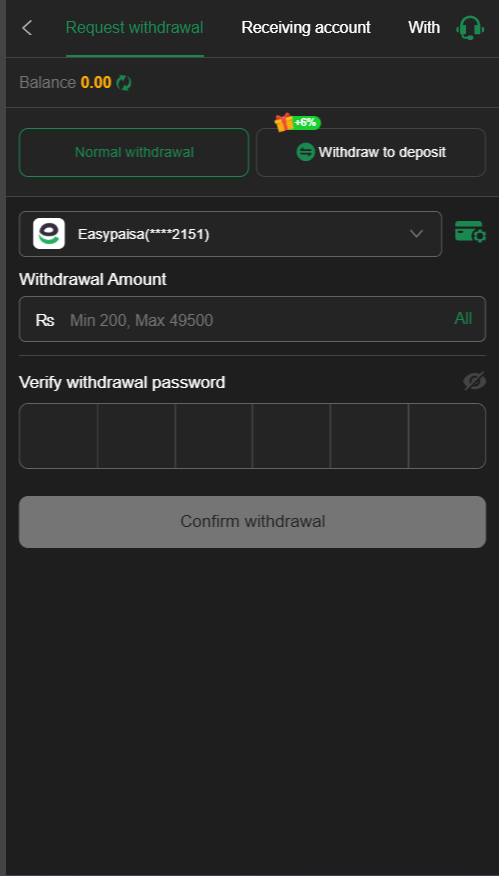Click the Easypaisa logo icon
The height and width of the screenshot is (876, 499).
click(x=49, y=234)
